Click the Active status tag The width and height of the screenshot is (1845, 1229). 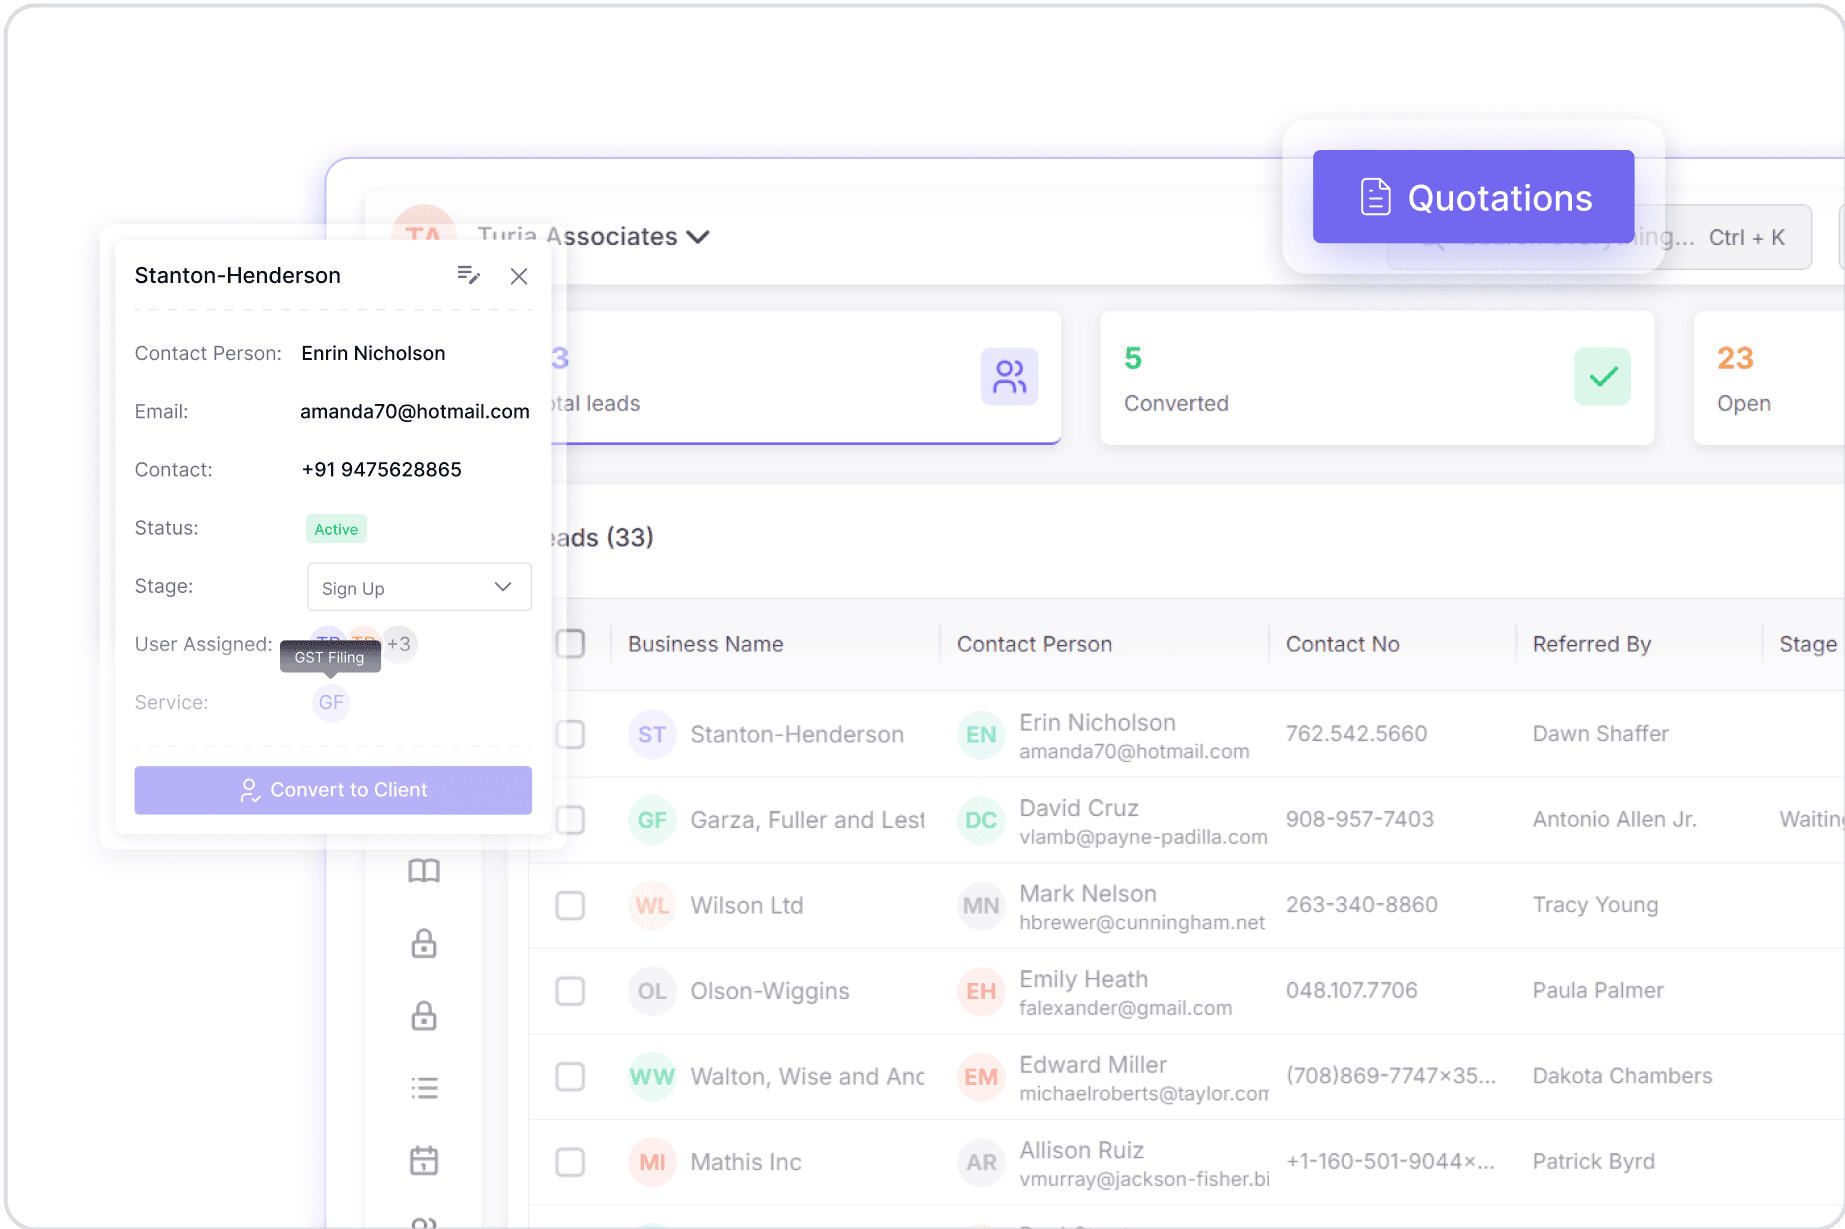click(x=336, y=529)
